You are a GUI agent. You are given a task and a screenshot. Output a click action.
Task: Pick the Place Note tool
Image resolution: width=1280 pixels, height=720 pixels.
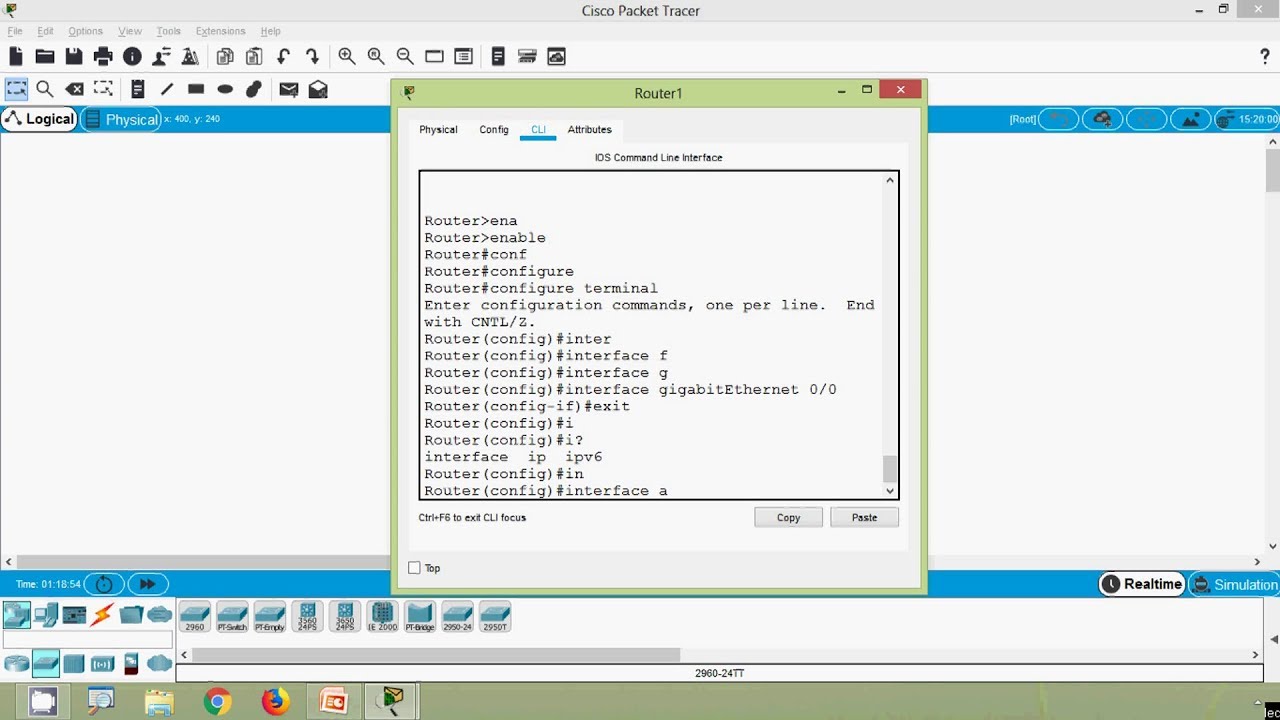[x=138, y=89]
